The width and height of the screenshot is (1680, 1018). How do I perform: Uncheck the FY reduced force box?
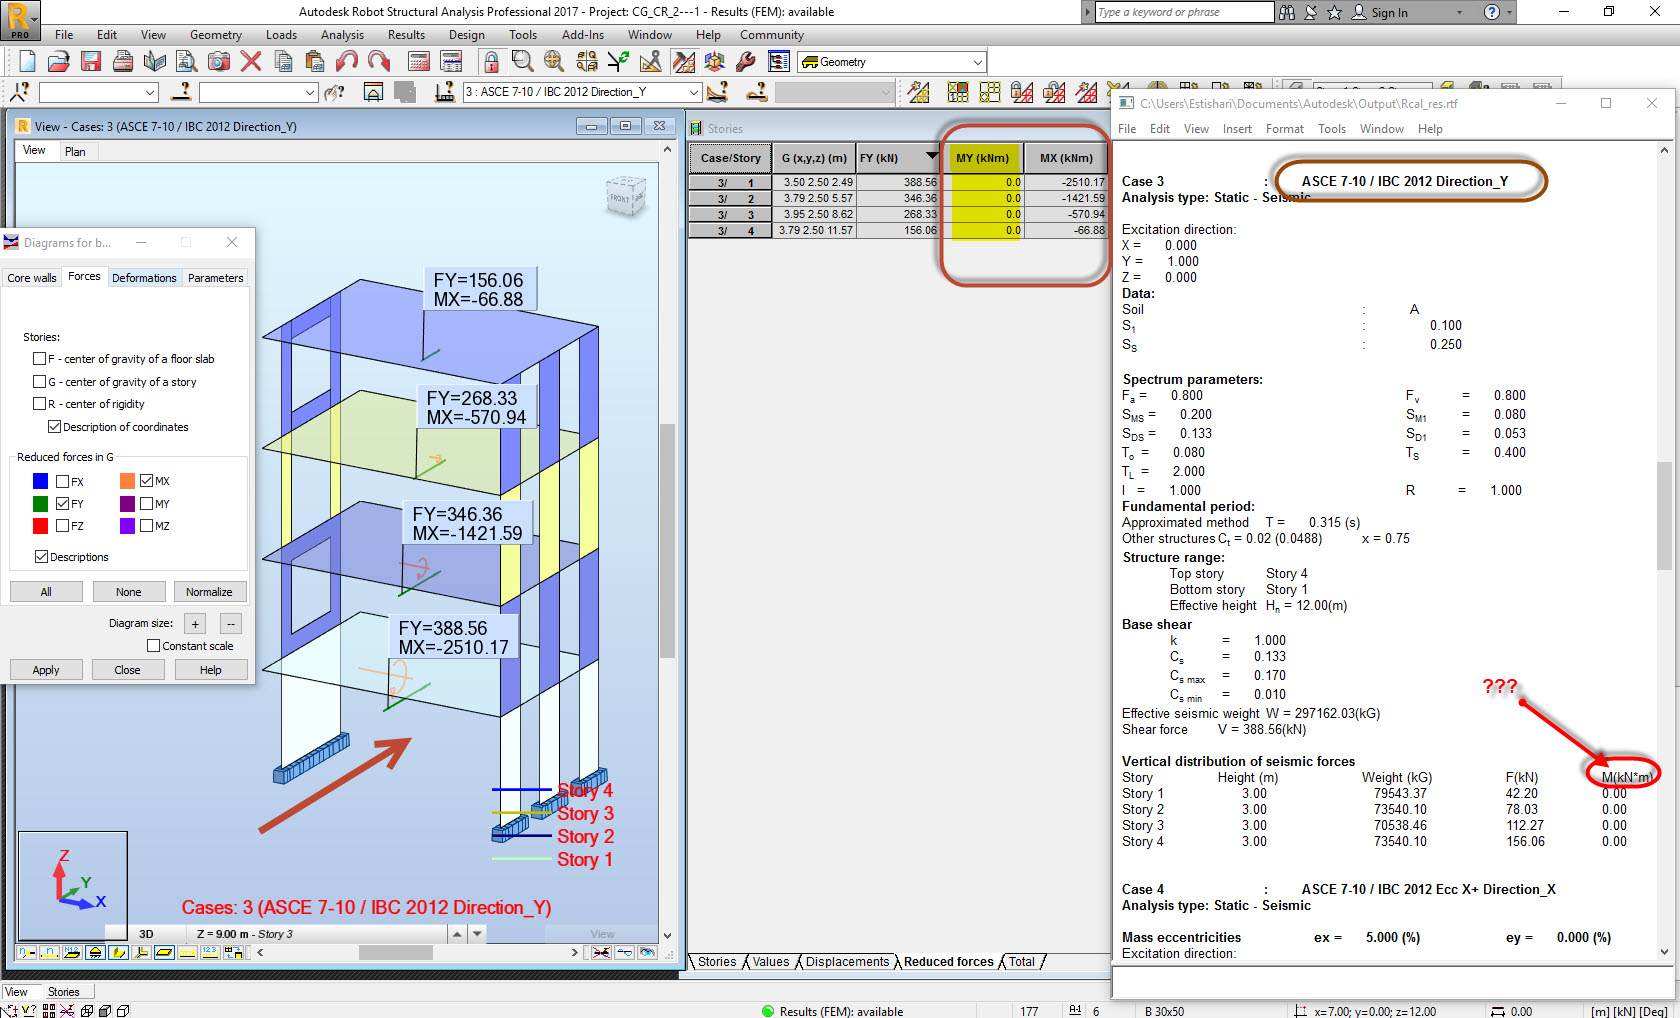pos(63,504)
